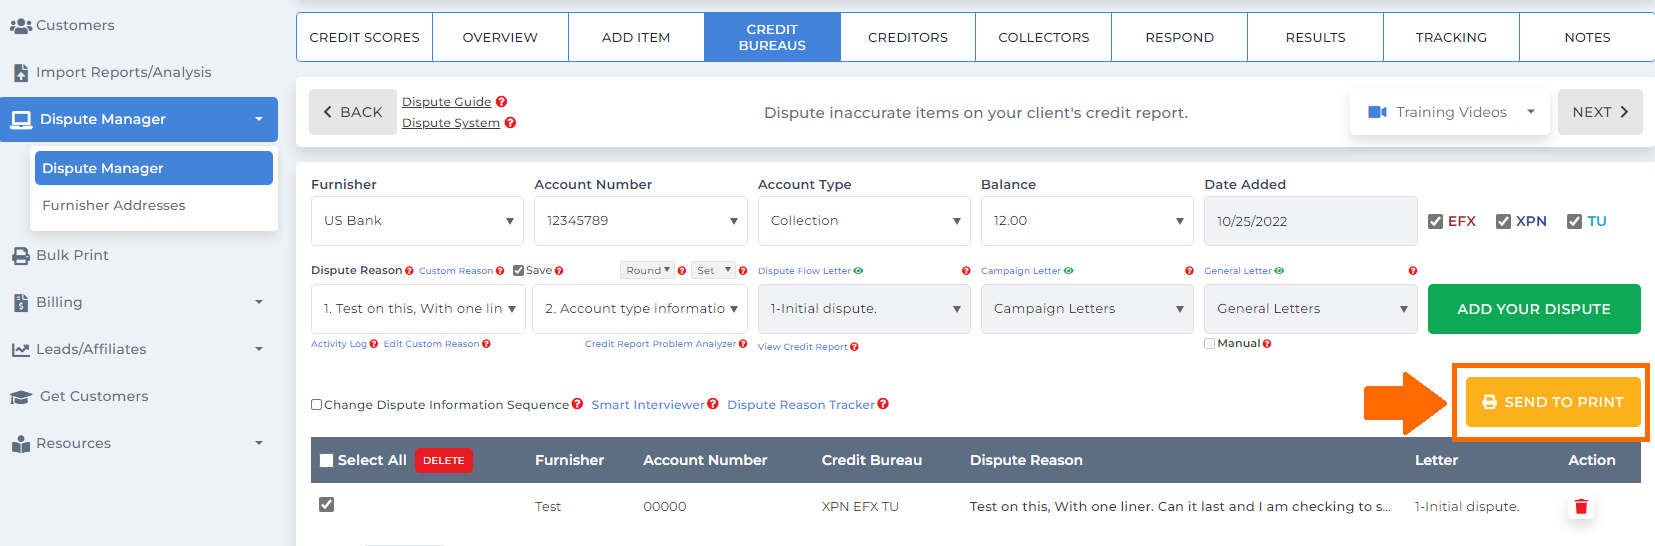Open the Credit Report Problem Analyzer link
Viewport: 1655px width, 546px height.
pos(660,344)
